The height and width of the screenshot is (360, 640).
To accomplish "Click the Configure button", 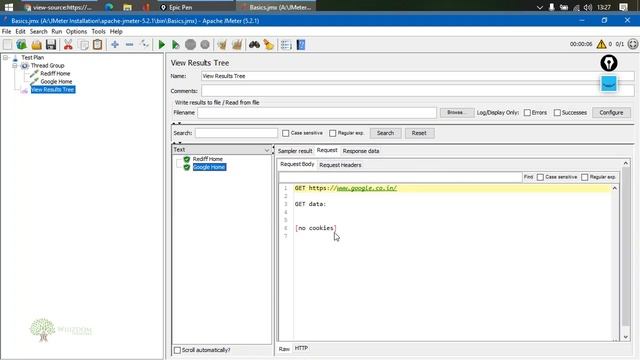I will (611, 113).
